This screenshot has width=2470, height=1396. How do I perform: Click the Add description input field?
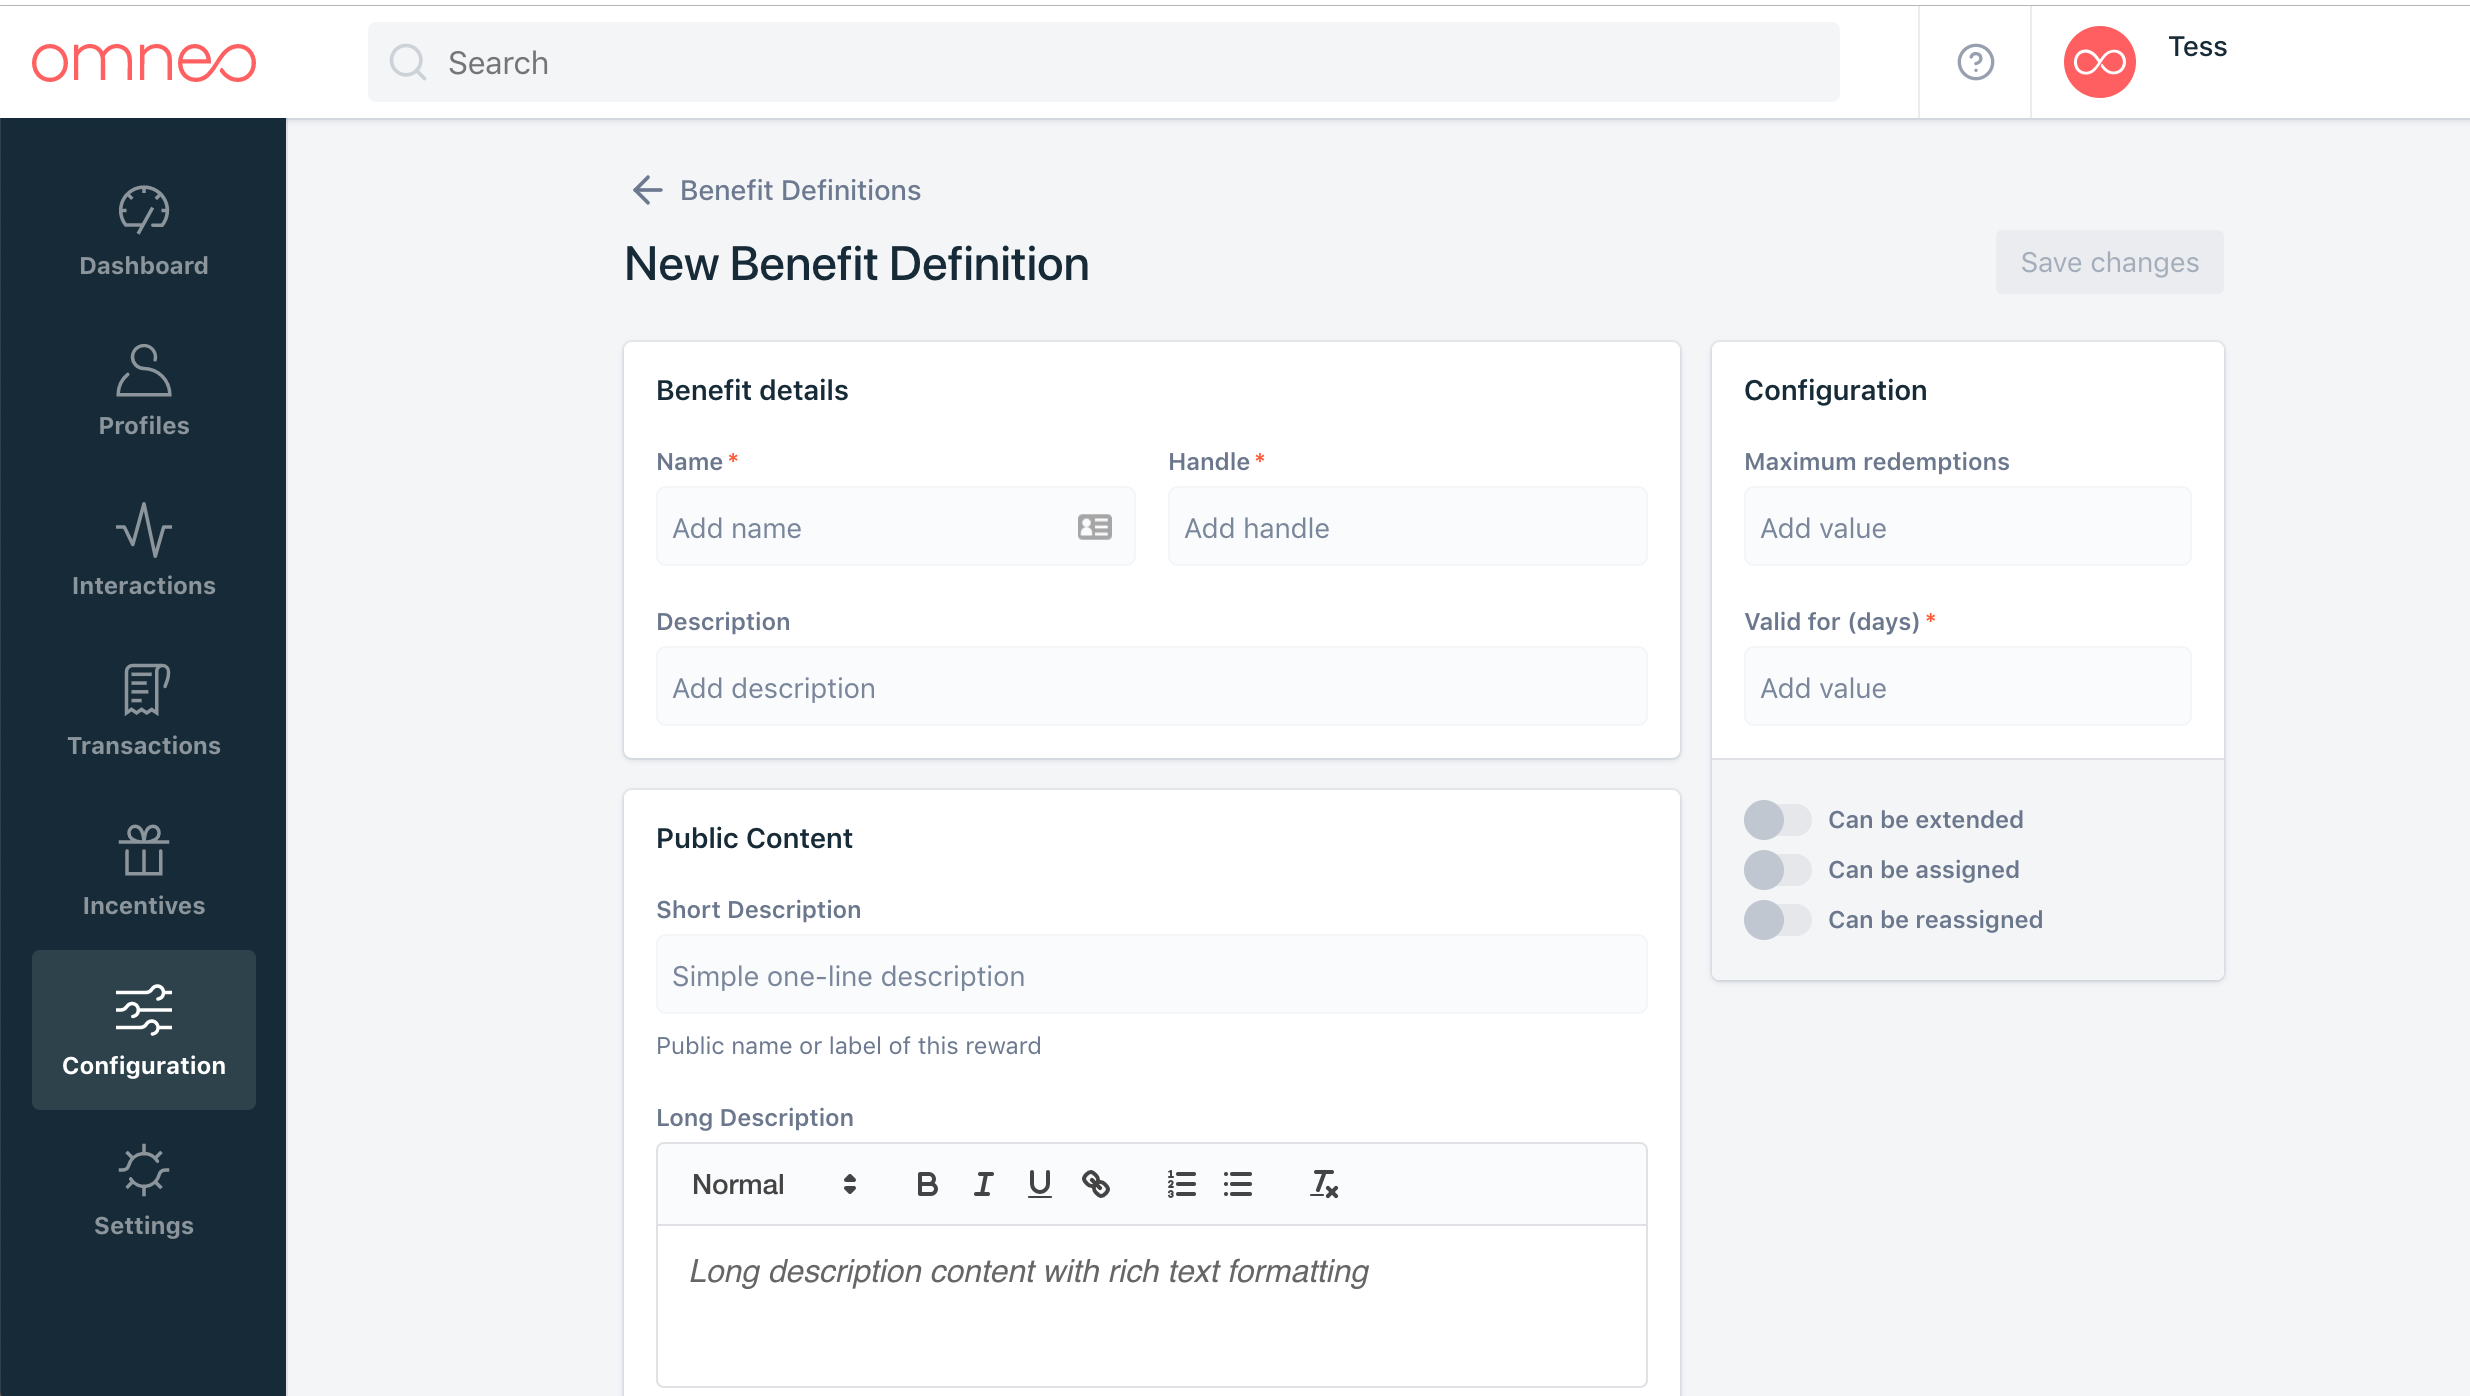(x=1151, y=686)
